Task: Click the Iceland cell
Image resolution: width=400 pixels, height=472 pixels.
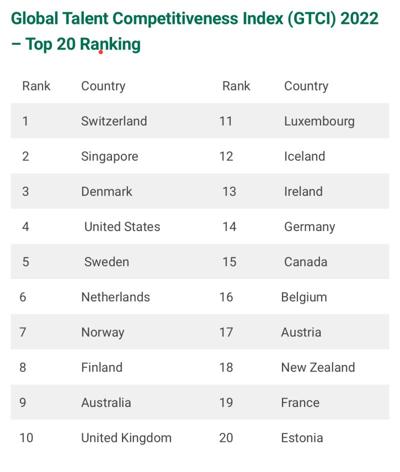Action: tap(305, 156)
